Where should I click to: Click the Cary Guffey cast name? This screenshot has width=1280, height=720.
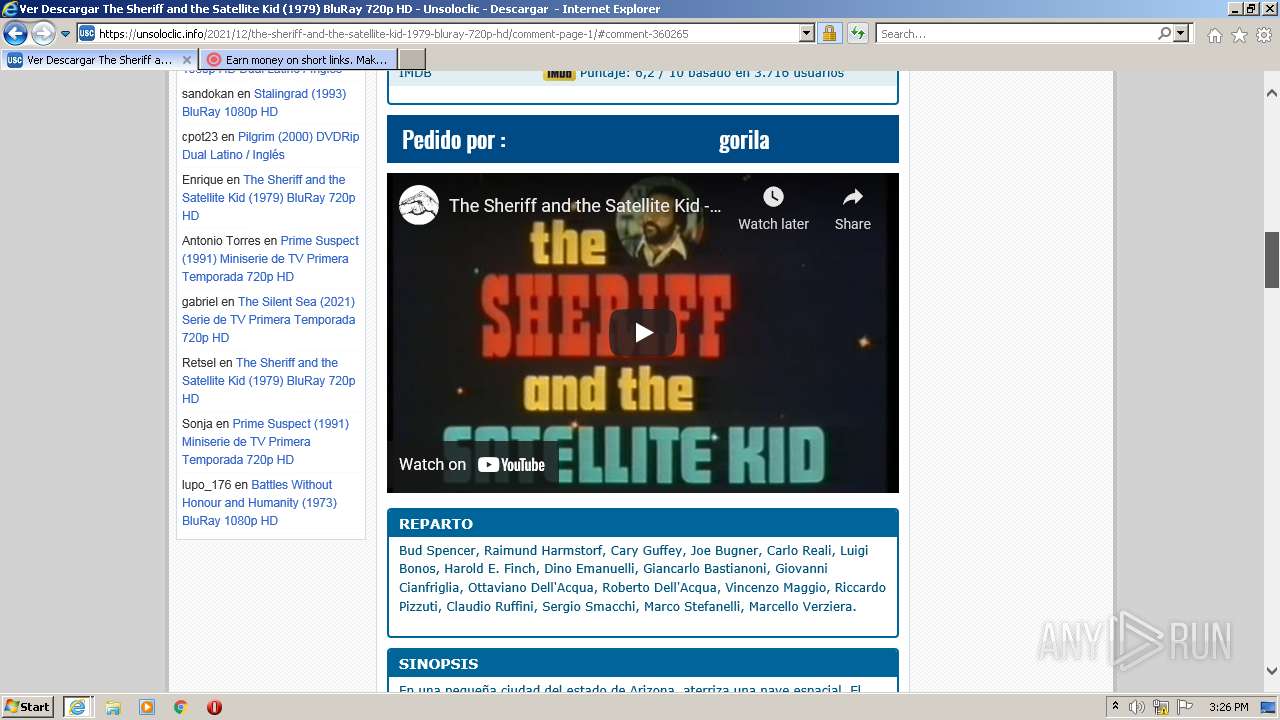point(646,551)
